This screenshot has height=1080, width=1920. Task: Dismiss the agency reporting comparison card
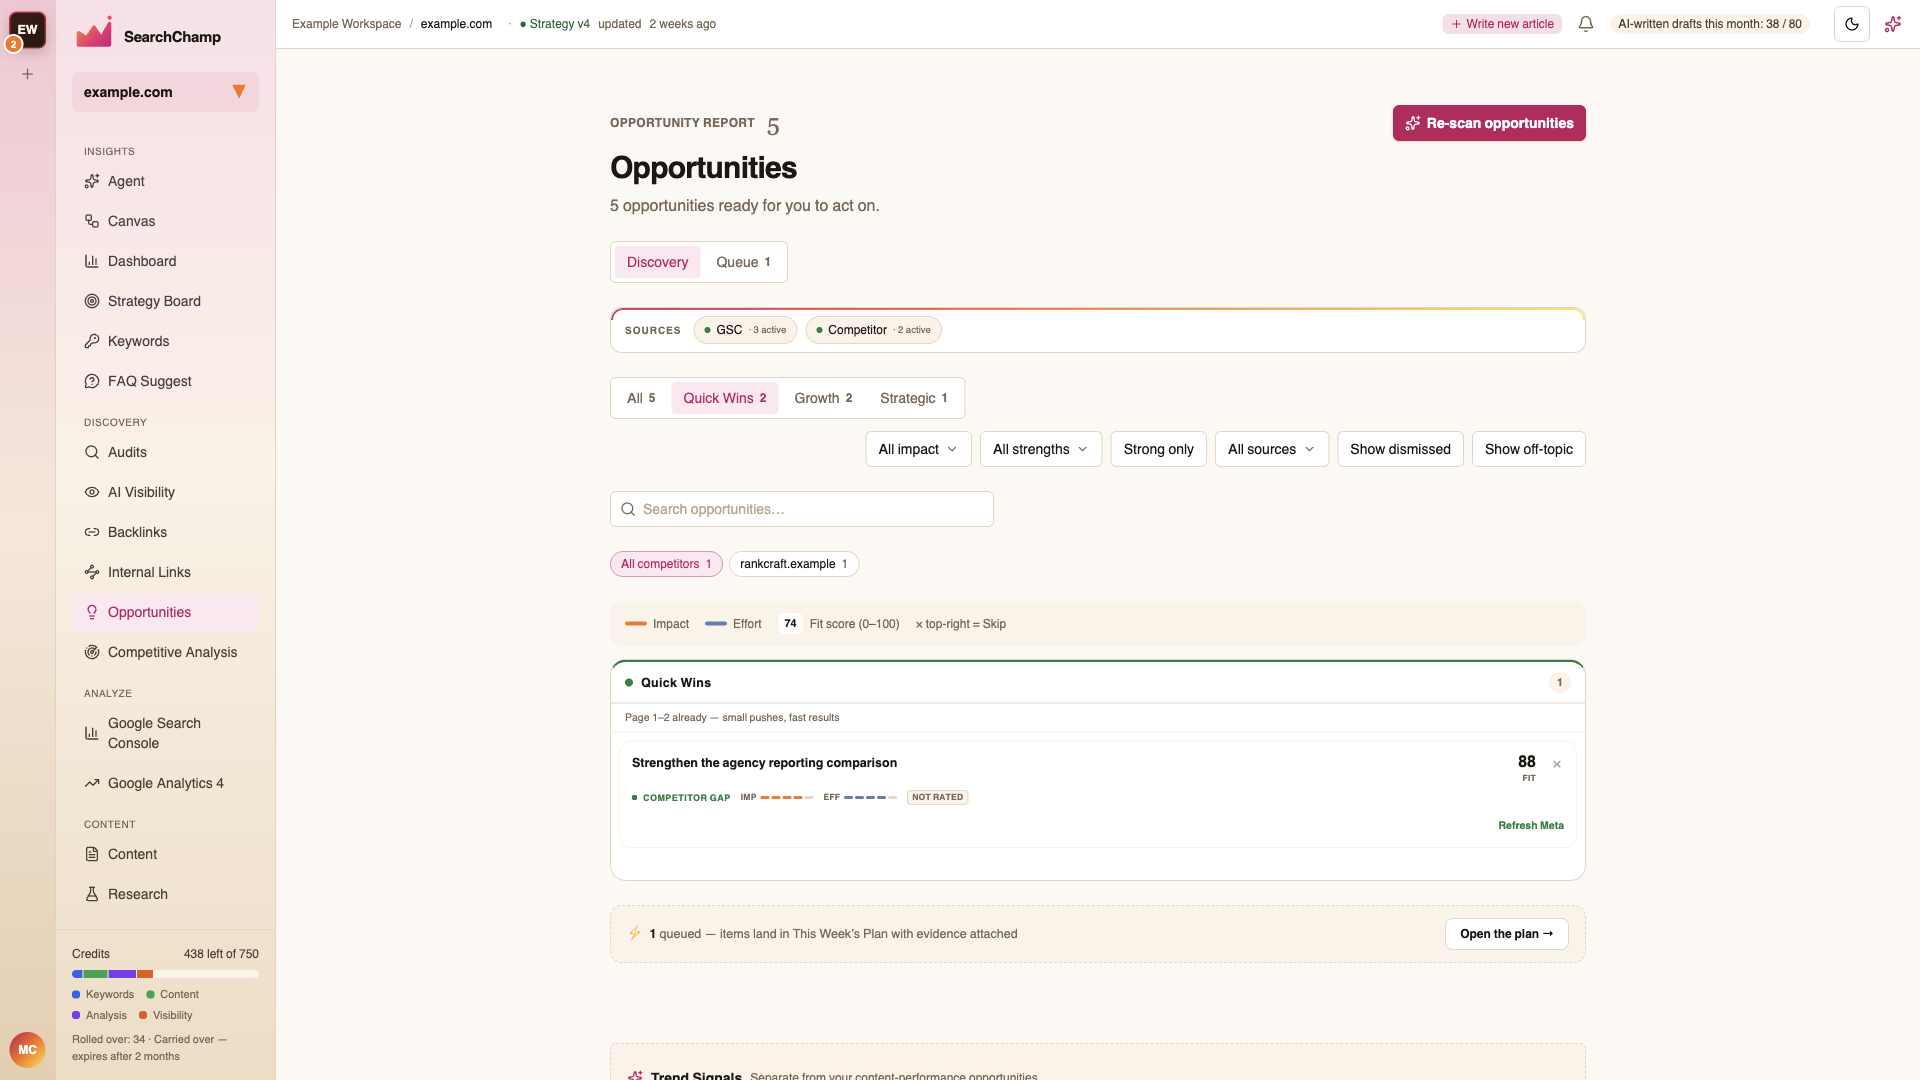point(1557,764)
